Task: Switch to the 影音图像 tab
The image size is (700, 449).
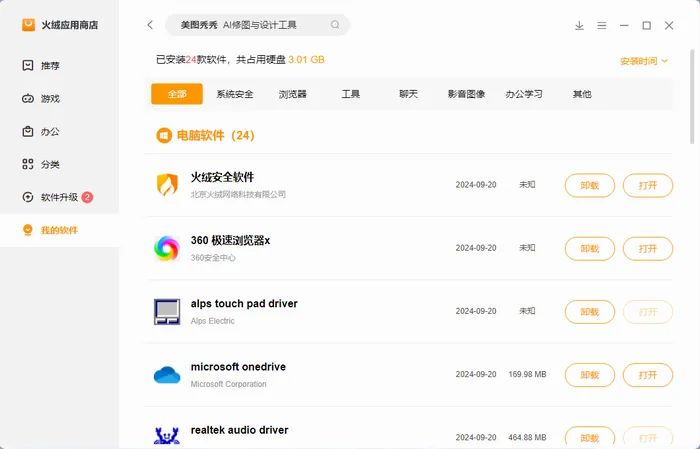Action: (467, 94)
